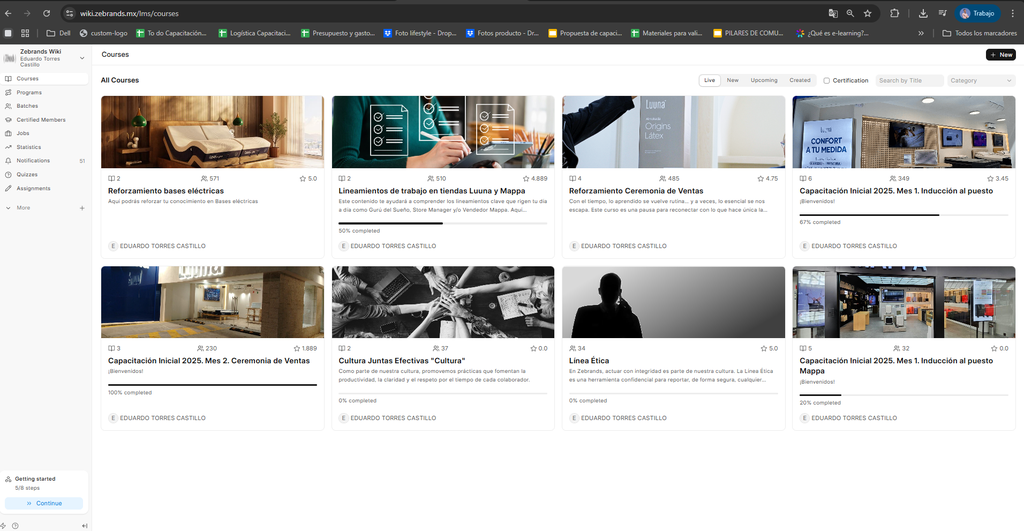Image resolution: width=1024 pixels, height=531 pixels.
Task: Open Courses in the sidebar
Action: point(44,78)
